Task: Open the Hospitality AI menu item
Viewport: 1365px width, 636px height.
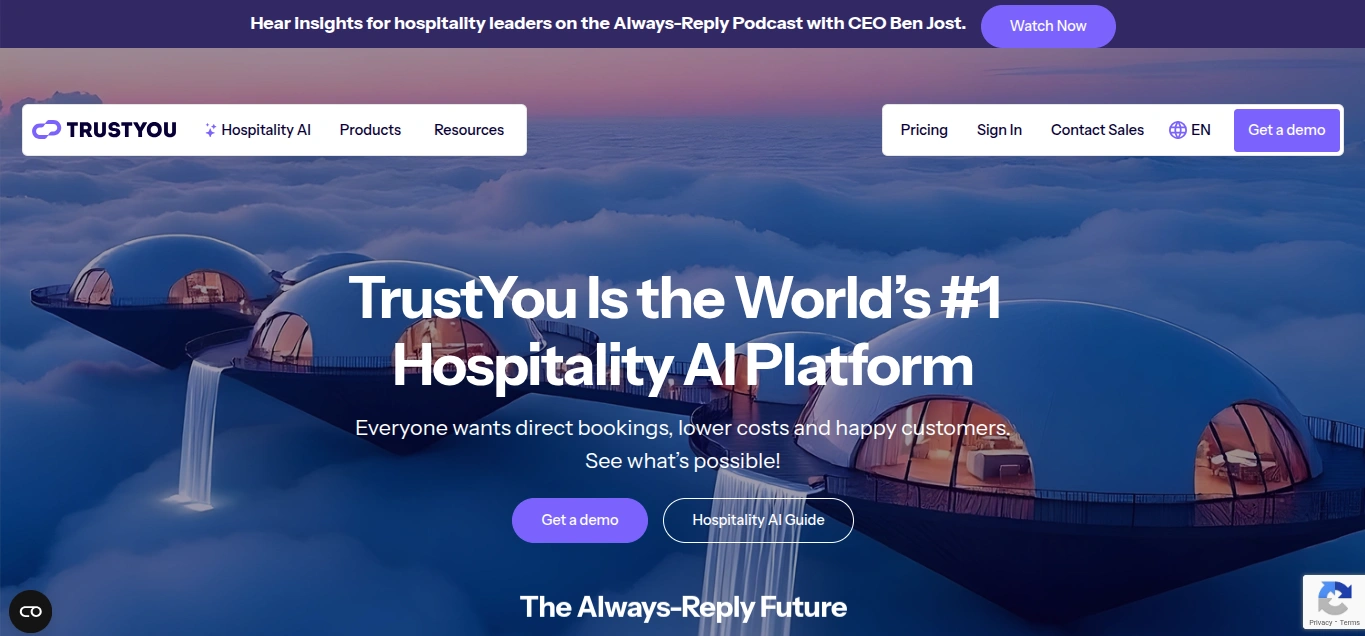Action: (266, 130)
